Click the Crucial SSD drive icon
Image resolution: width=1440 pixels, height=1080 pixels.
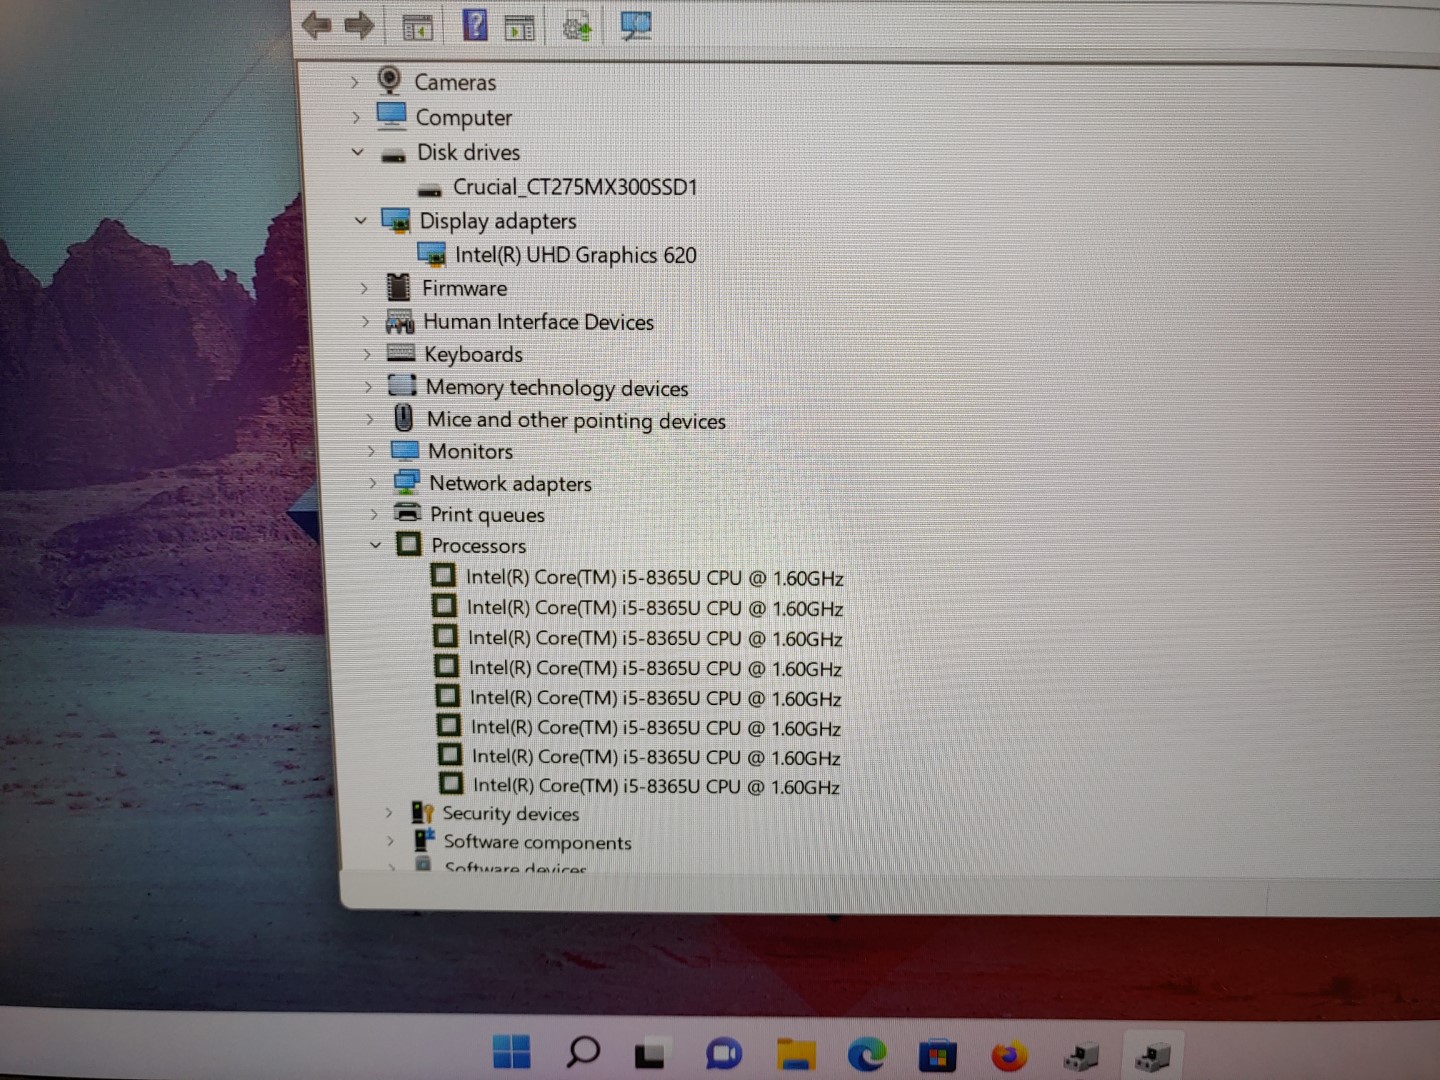point(430,189)
